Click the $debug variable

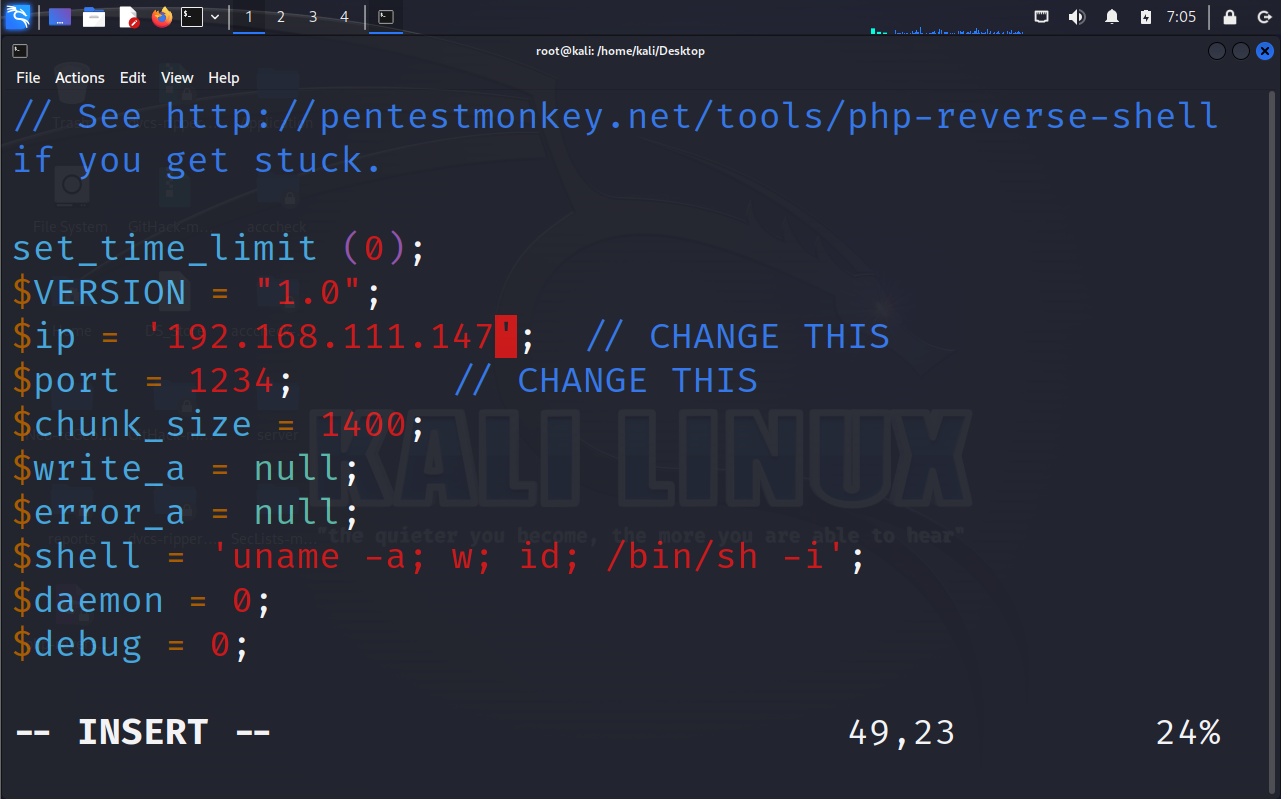point(77,644)
